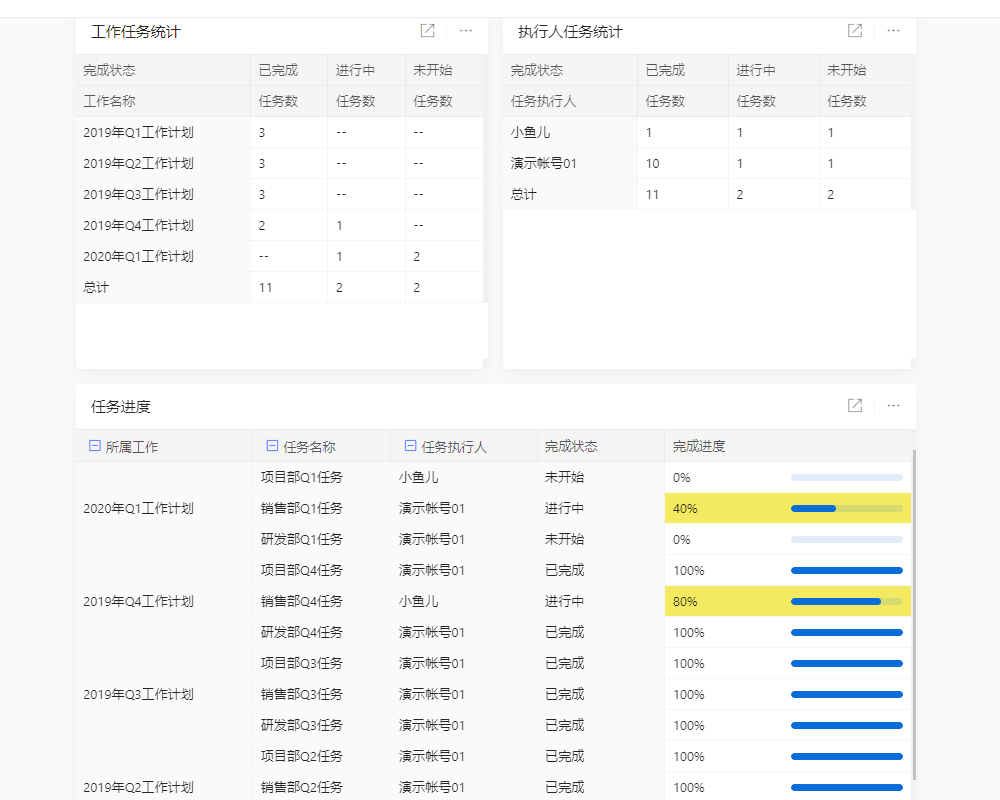Open more options menu on 执行人任务统计 card
This screenshot has height=800, width=1000.
coord(893,30)
